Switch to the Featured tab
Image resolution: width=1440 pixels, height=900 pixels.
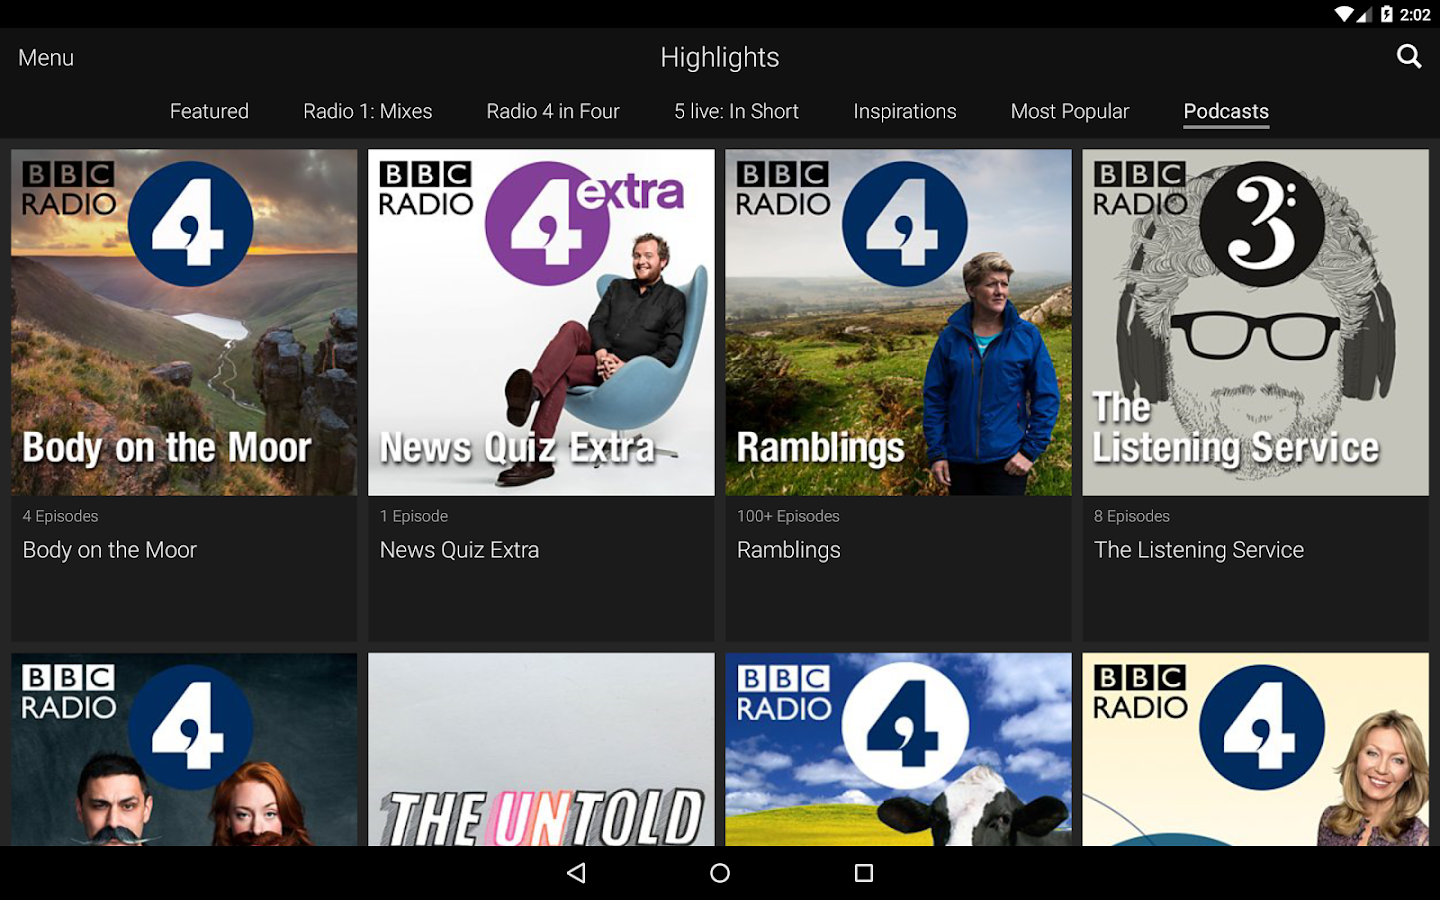point(209,111)
